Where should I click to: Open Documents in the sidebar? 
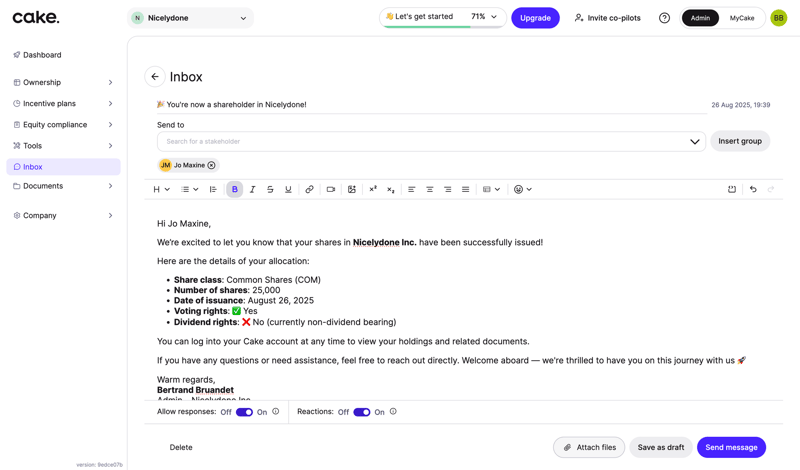coord(43,186)
